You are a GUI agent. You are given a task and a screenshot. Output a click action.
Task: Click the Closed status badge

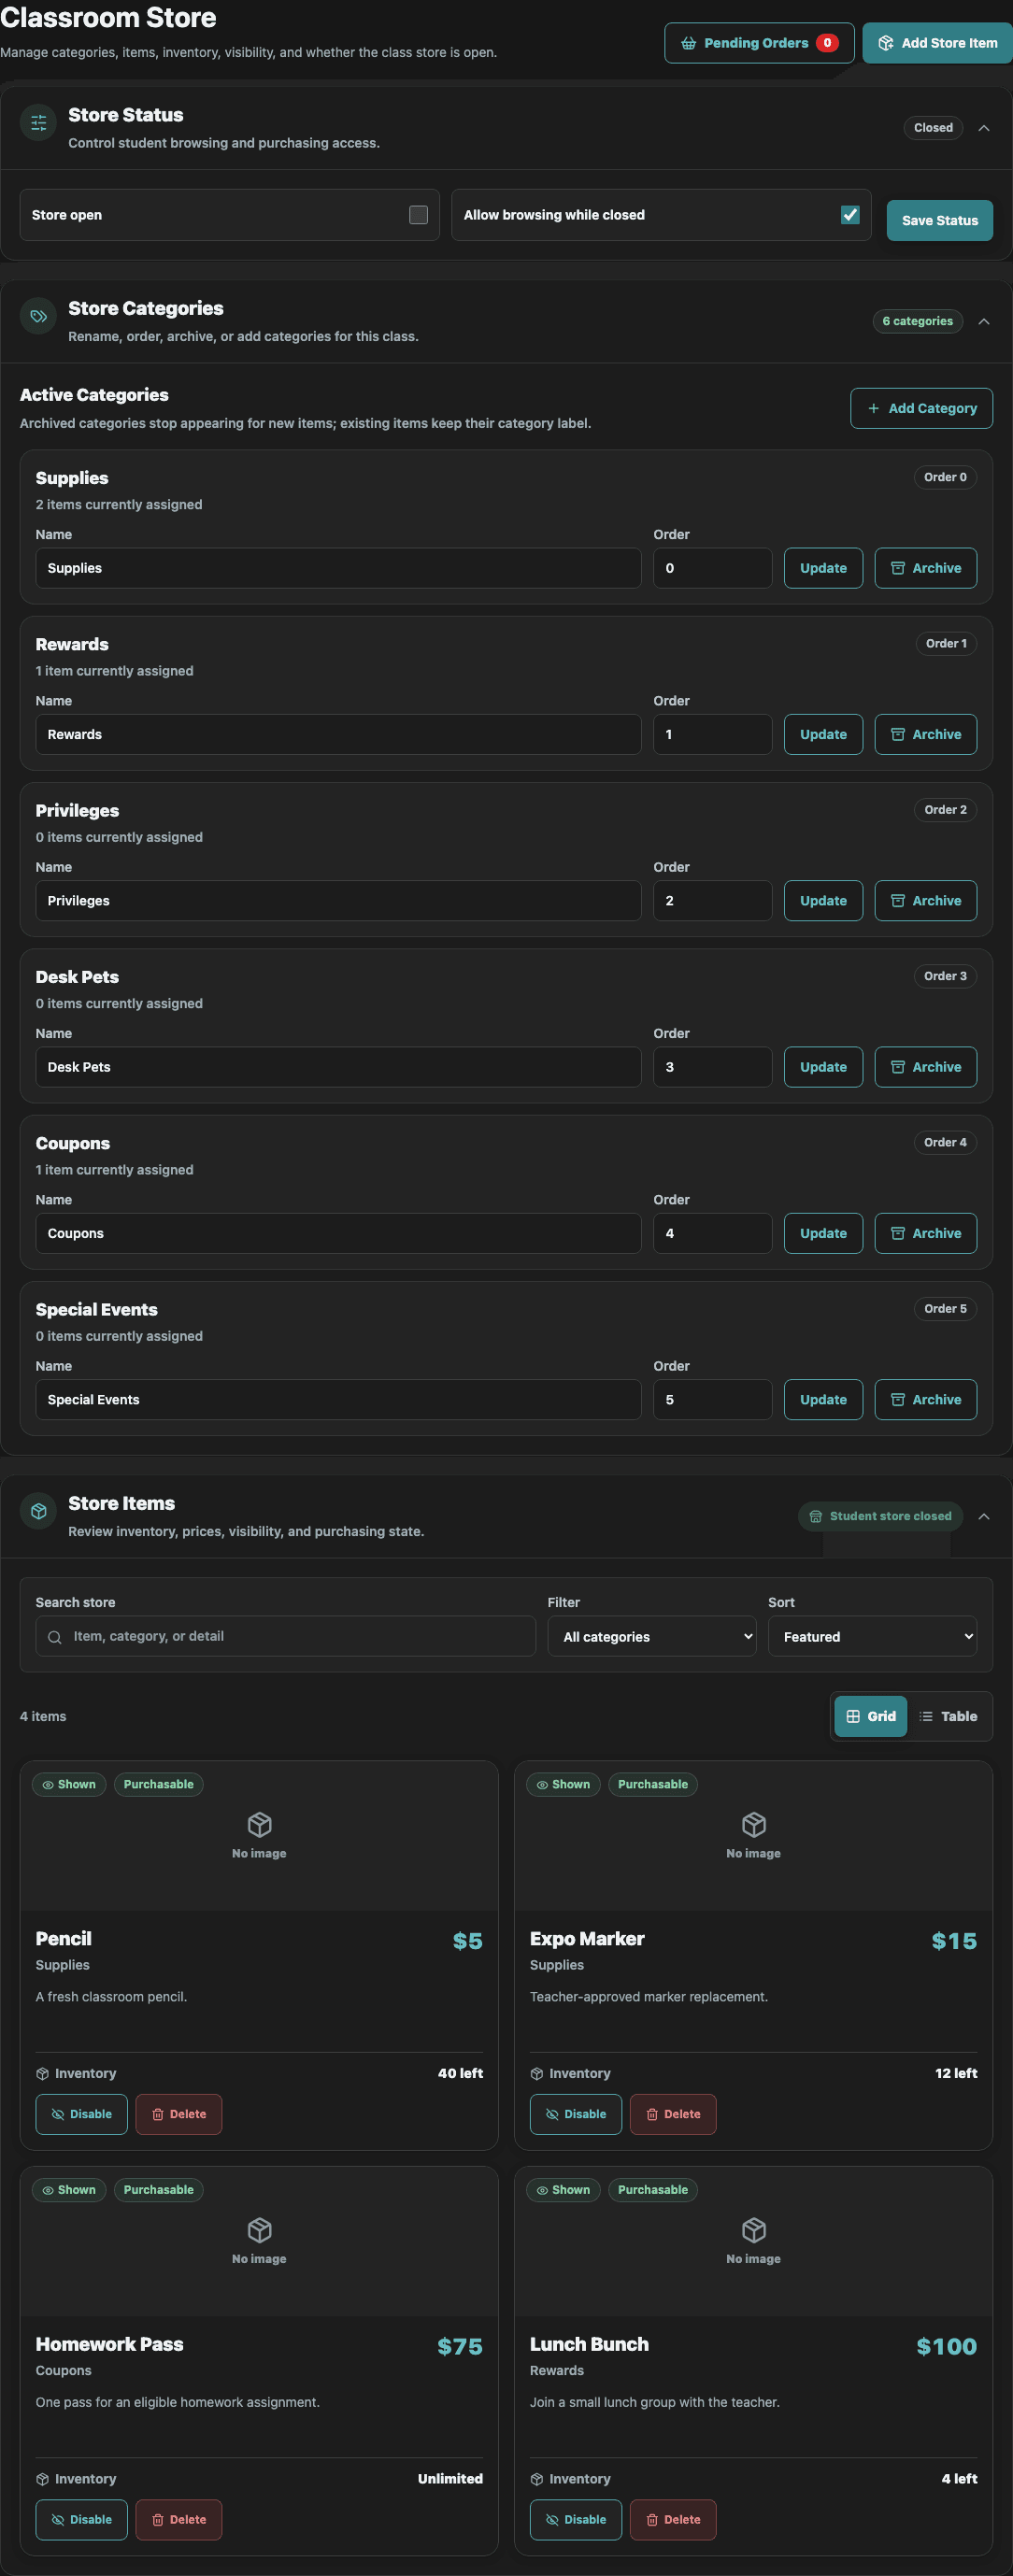(x=933, y=128)
